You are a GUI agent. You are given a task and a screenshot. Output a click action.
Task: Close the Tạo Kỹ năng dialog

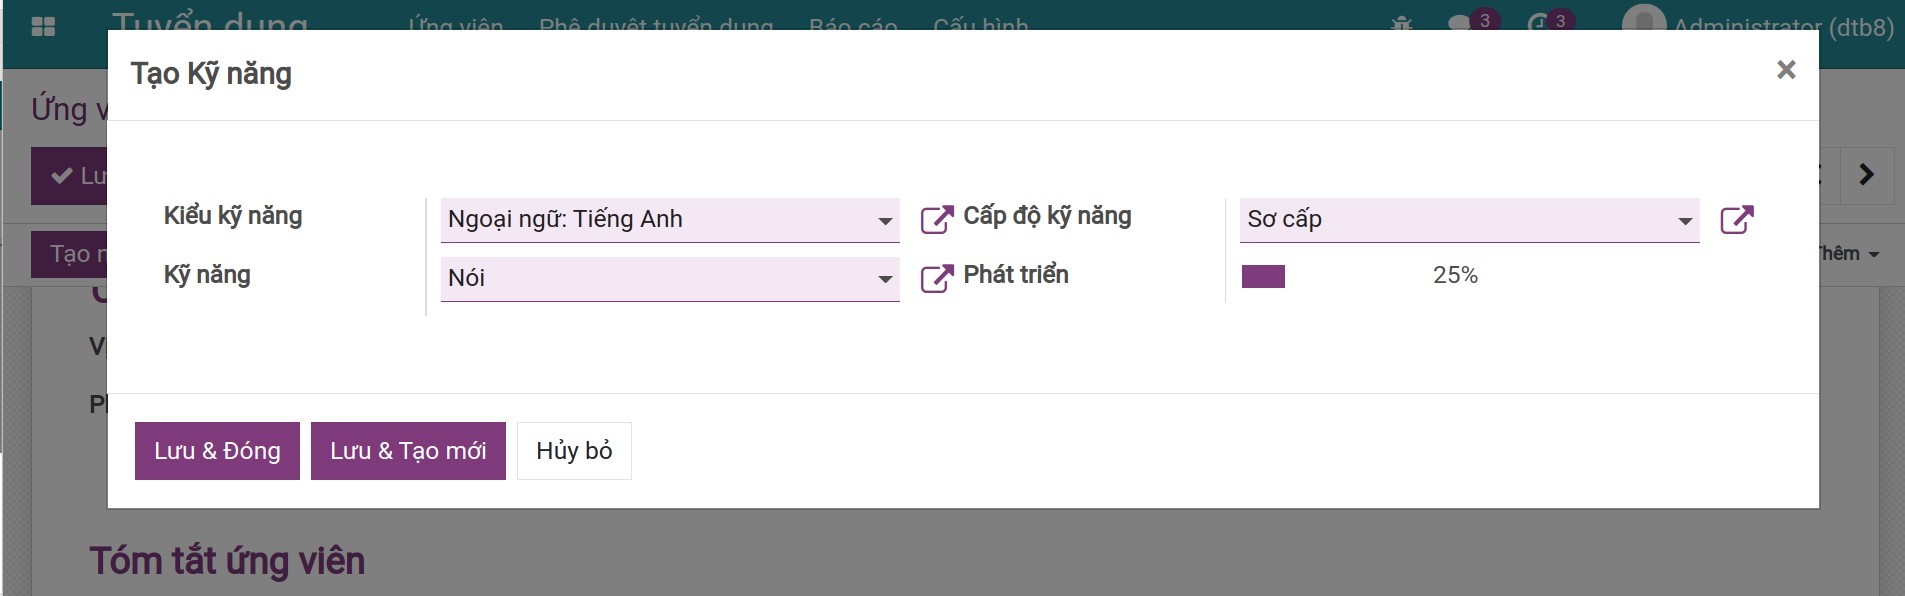pyautogui.click(x=1786, y=70)
